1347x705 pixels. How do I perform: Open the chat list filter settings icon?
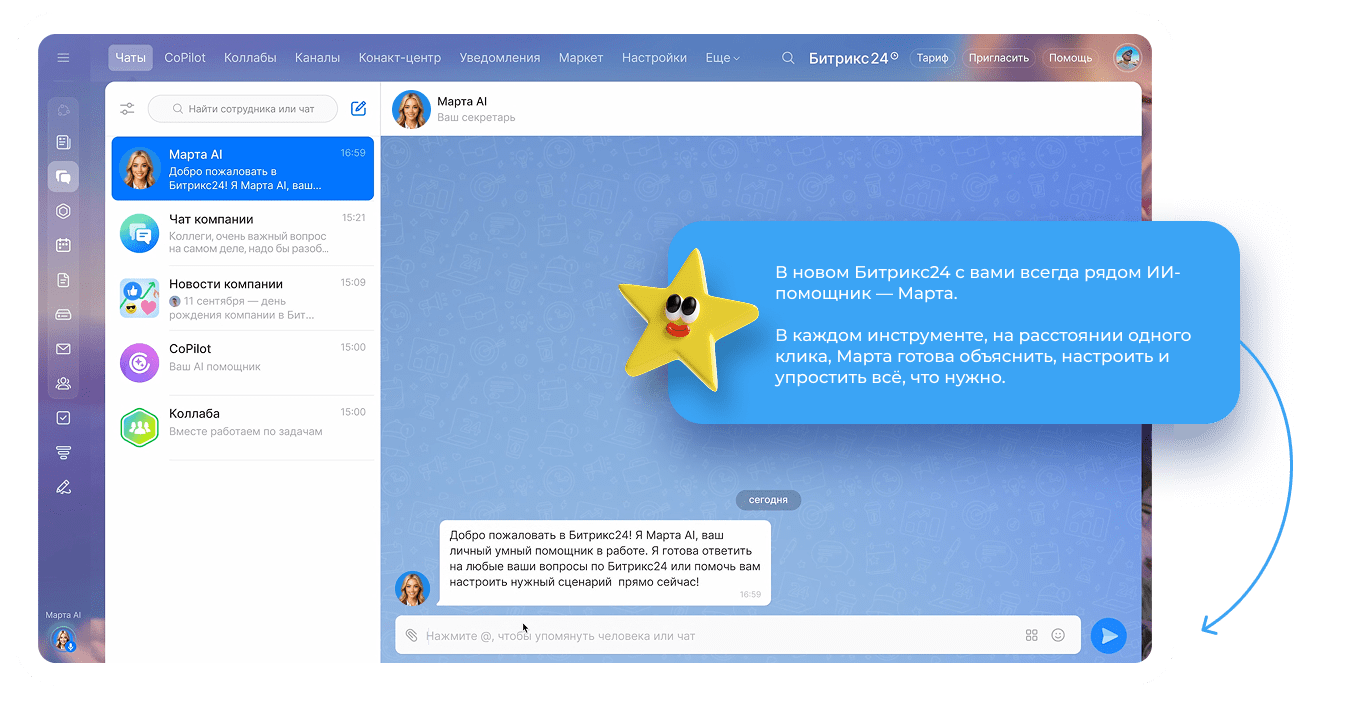(127, 109)
